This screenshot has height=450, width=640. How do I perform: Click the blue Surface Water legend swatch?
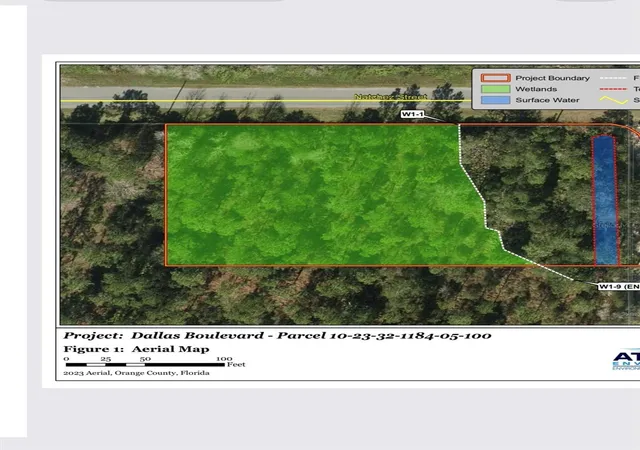coord(496,100)
